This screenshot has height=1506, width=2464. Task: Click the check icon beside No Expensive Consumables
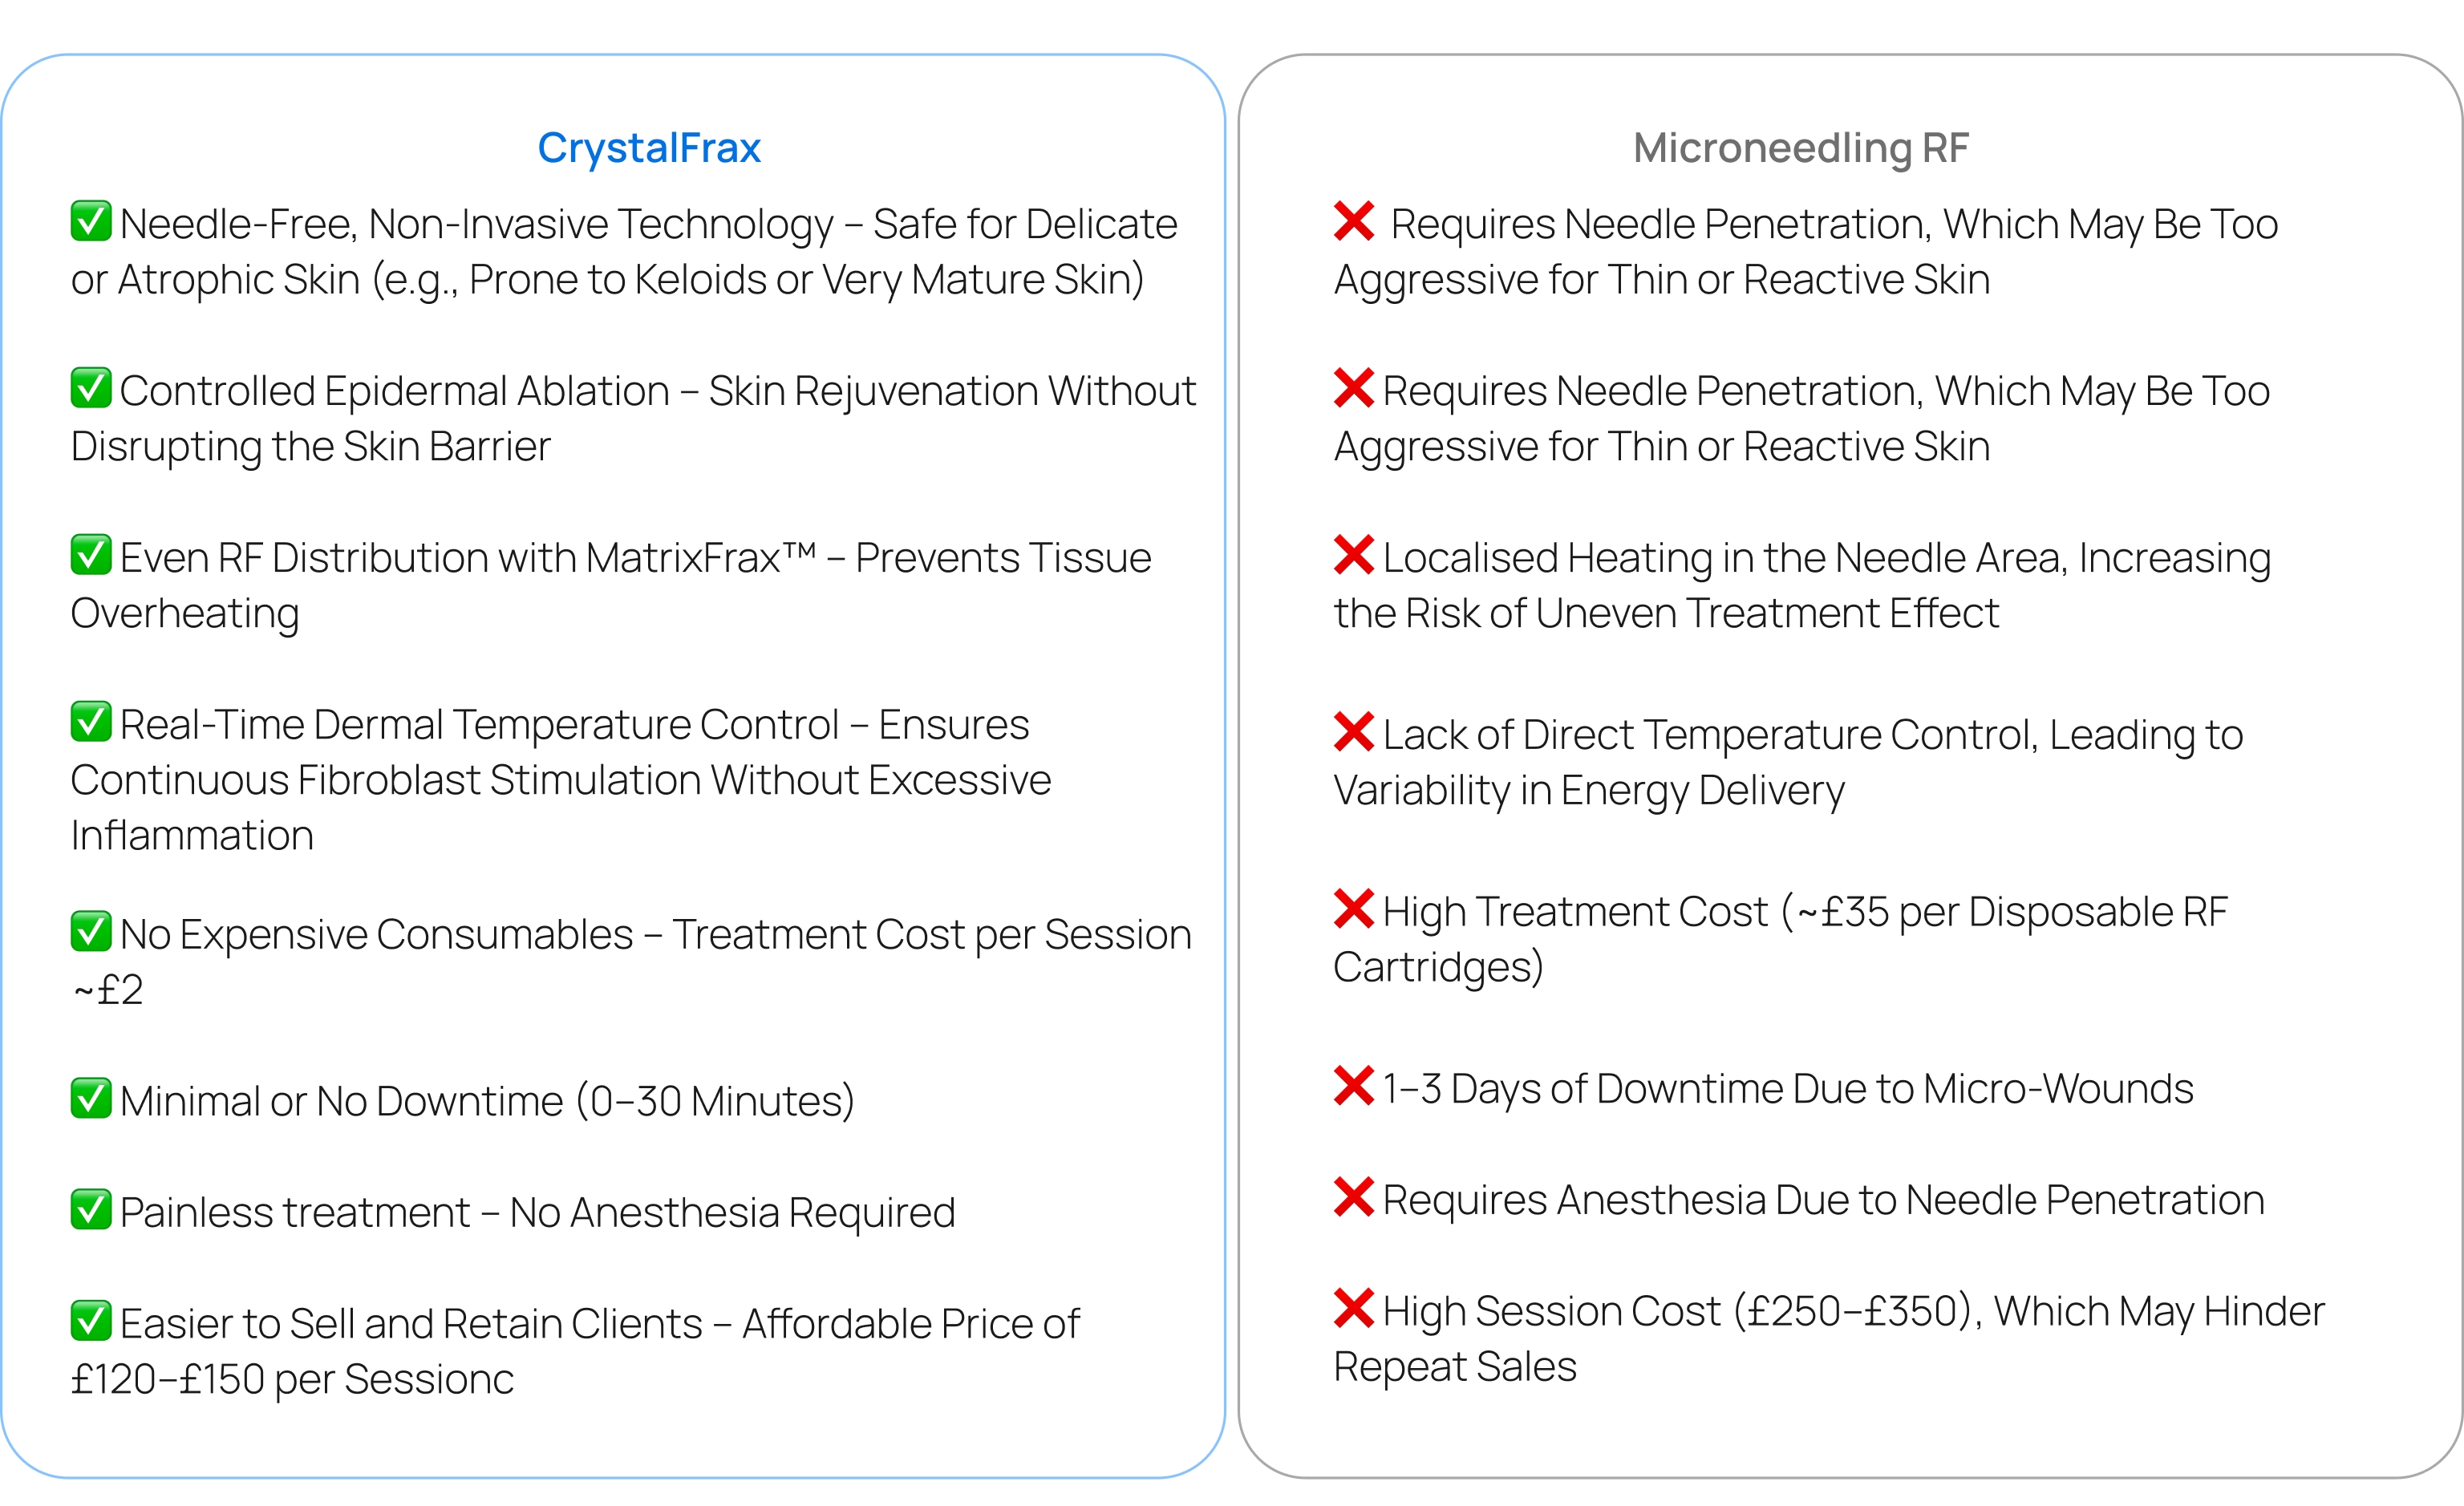91,932
